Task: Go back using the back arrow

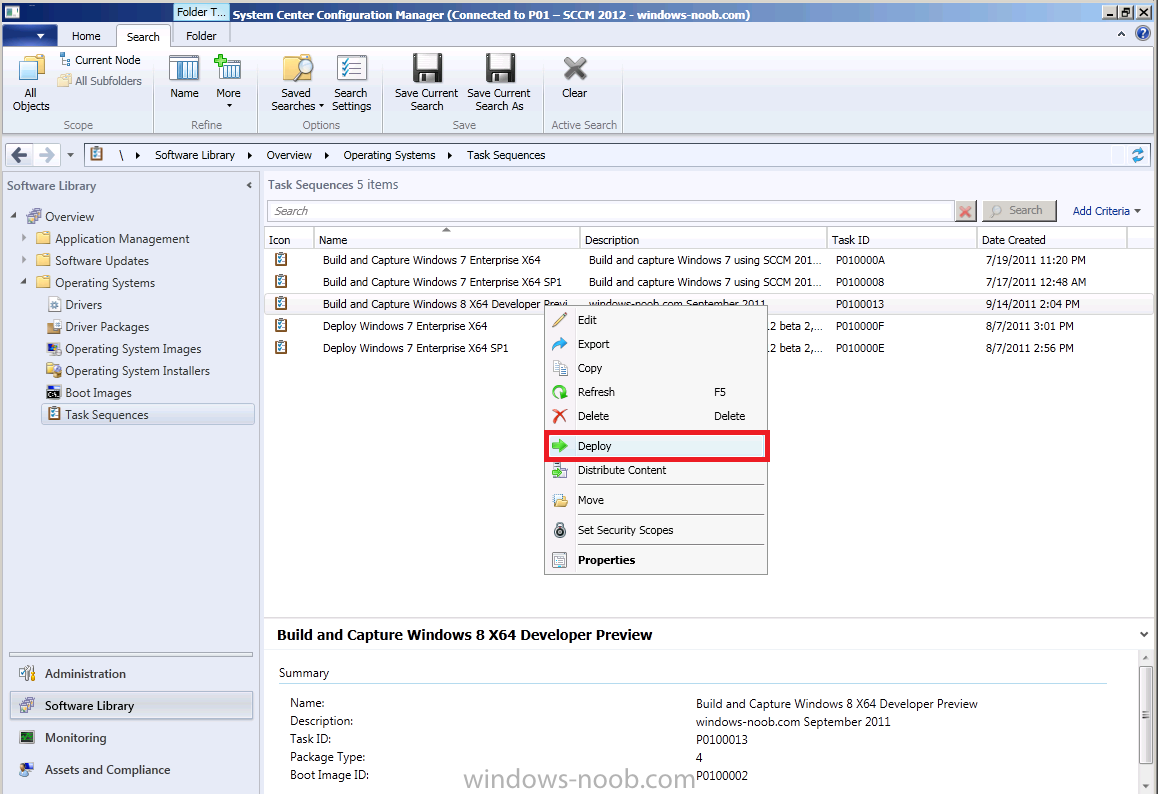Action: point(19,155)
